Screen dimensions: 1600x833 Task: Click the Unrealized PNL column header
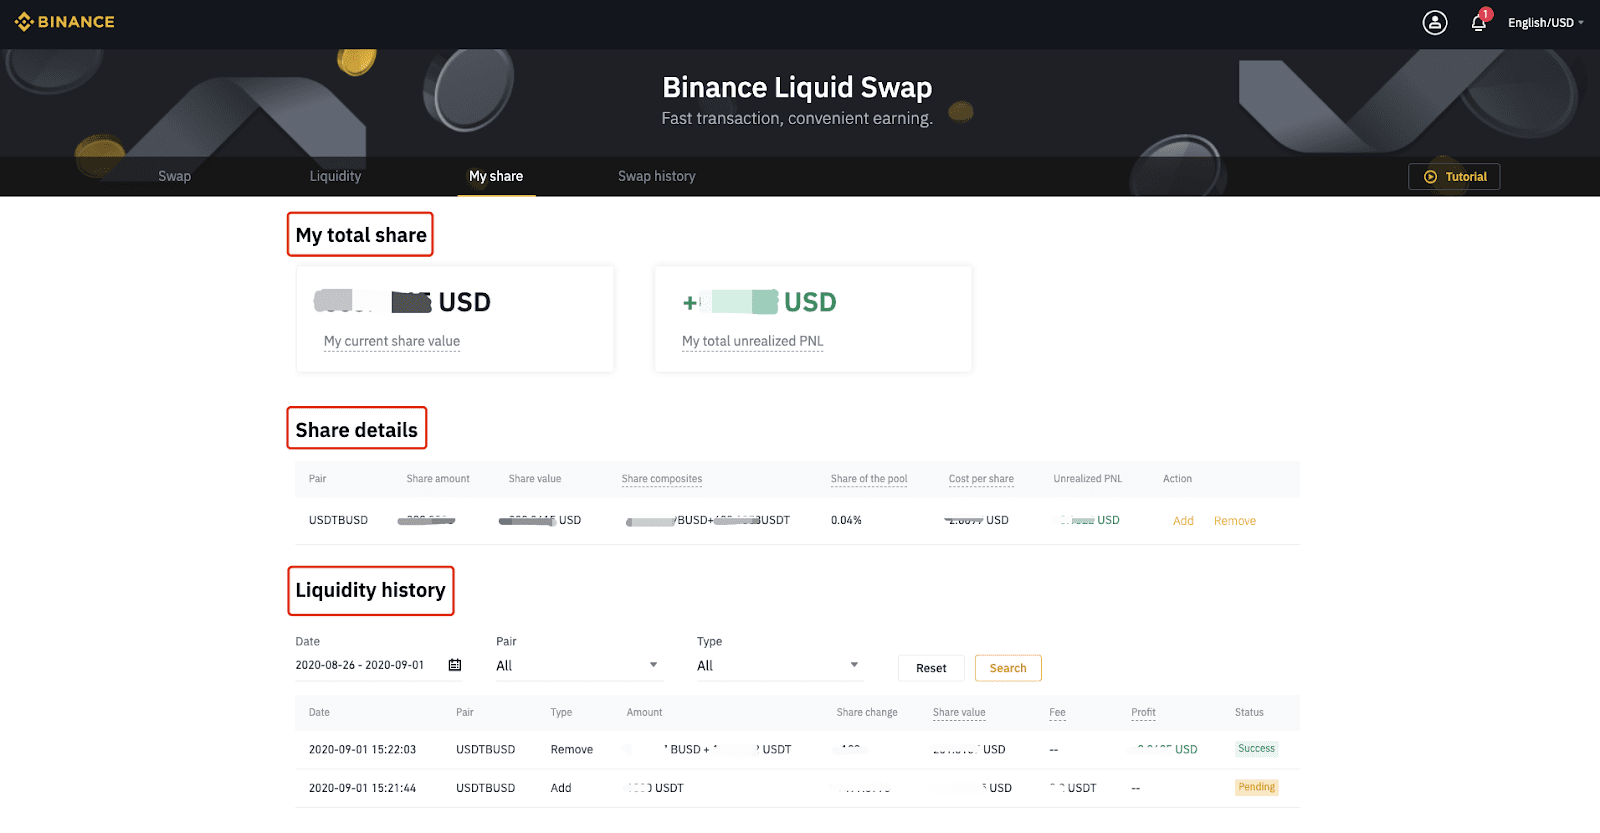coord(1088,479)
